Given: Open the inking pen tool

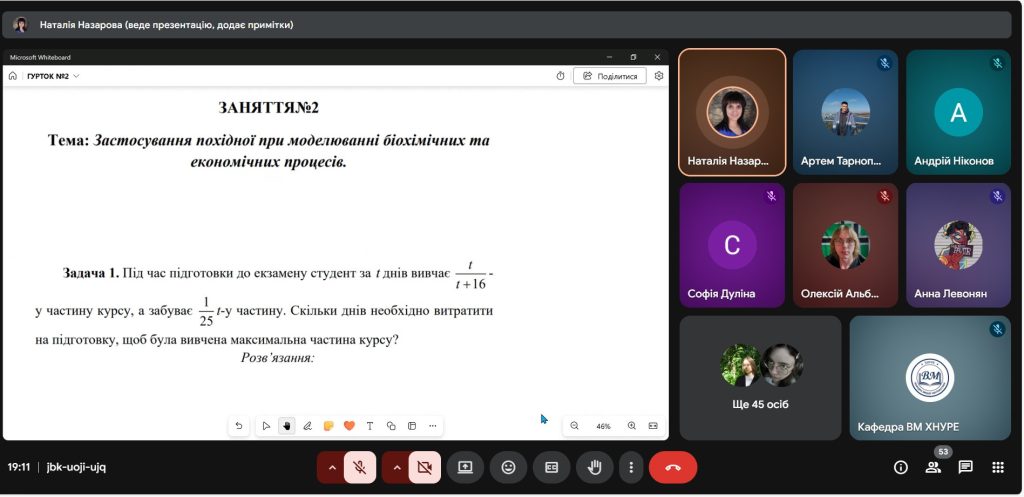Looking at the screenshot, I should (307, 426).
